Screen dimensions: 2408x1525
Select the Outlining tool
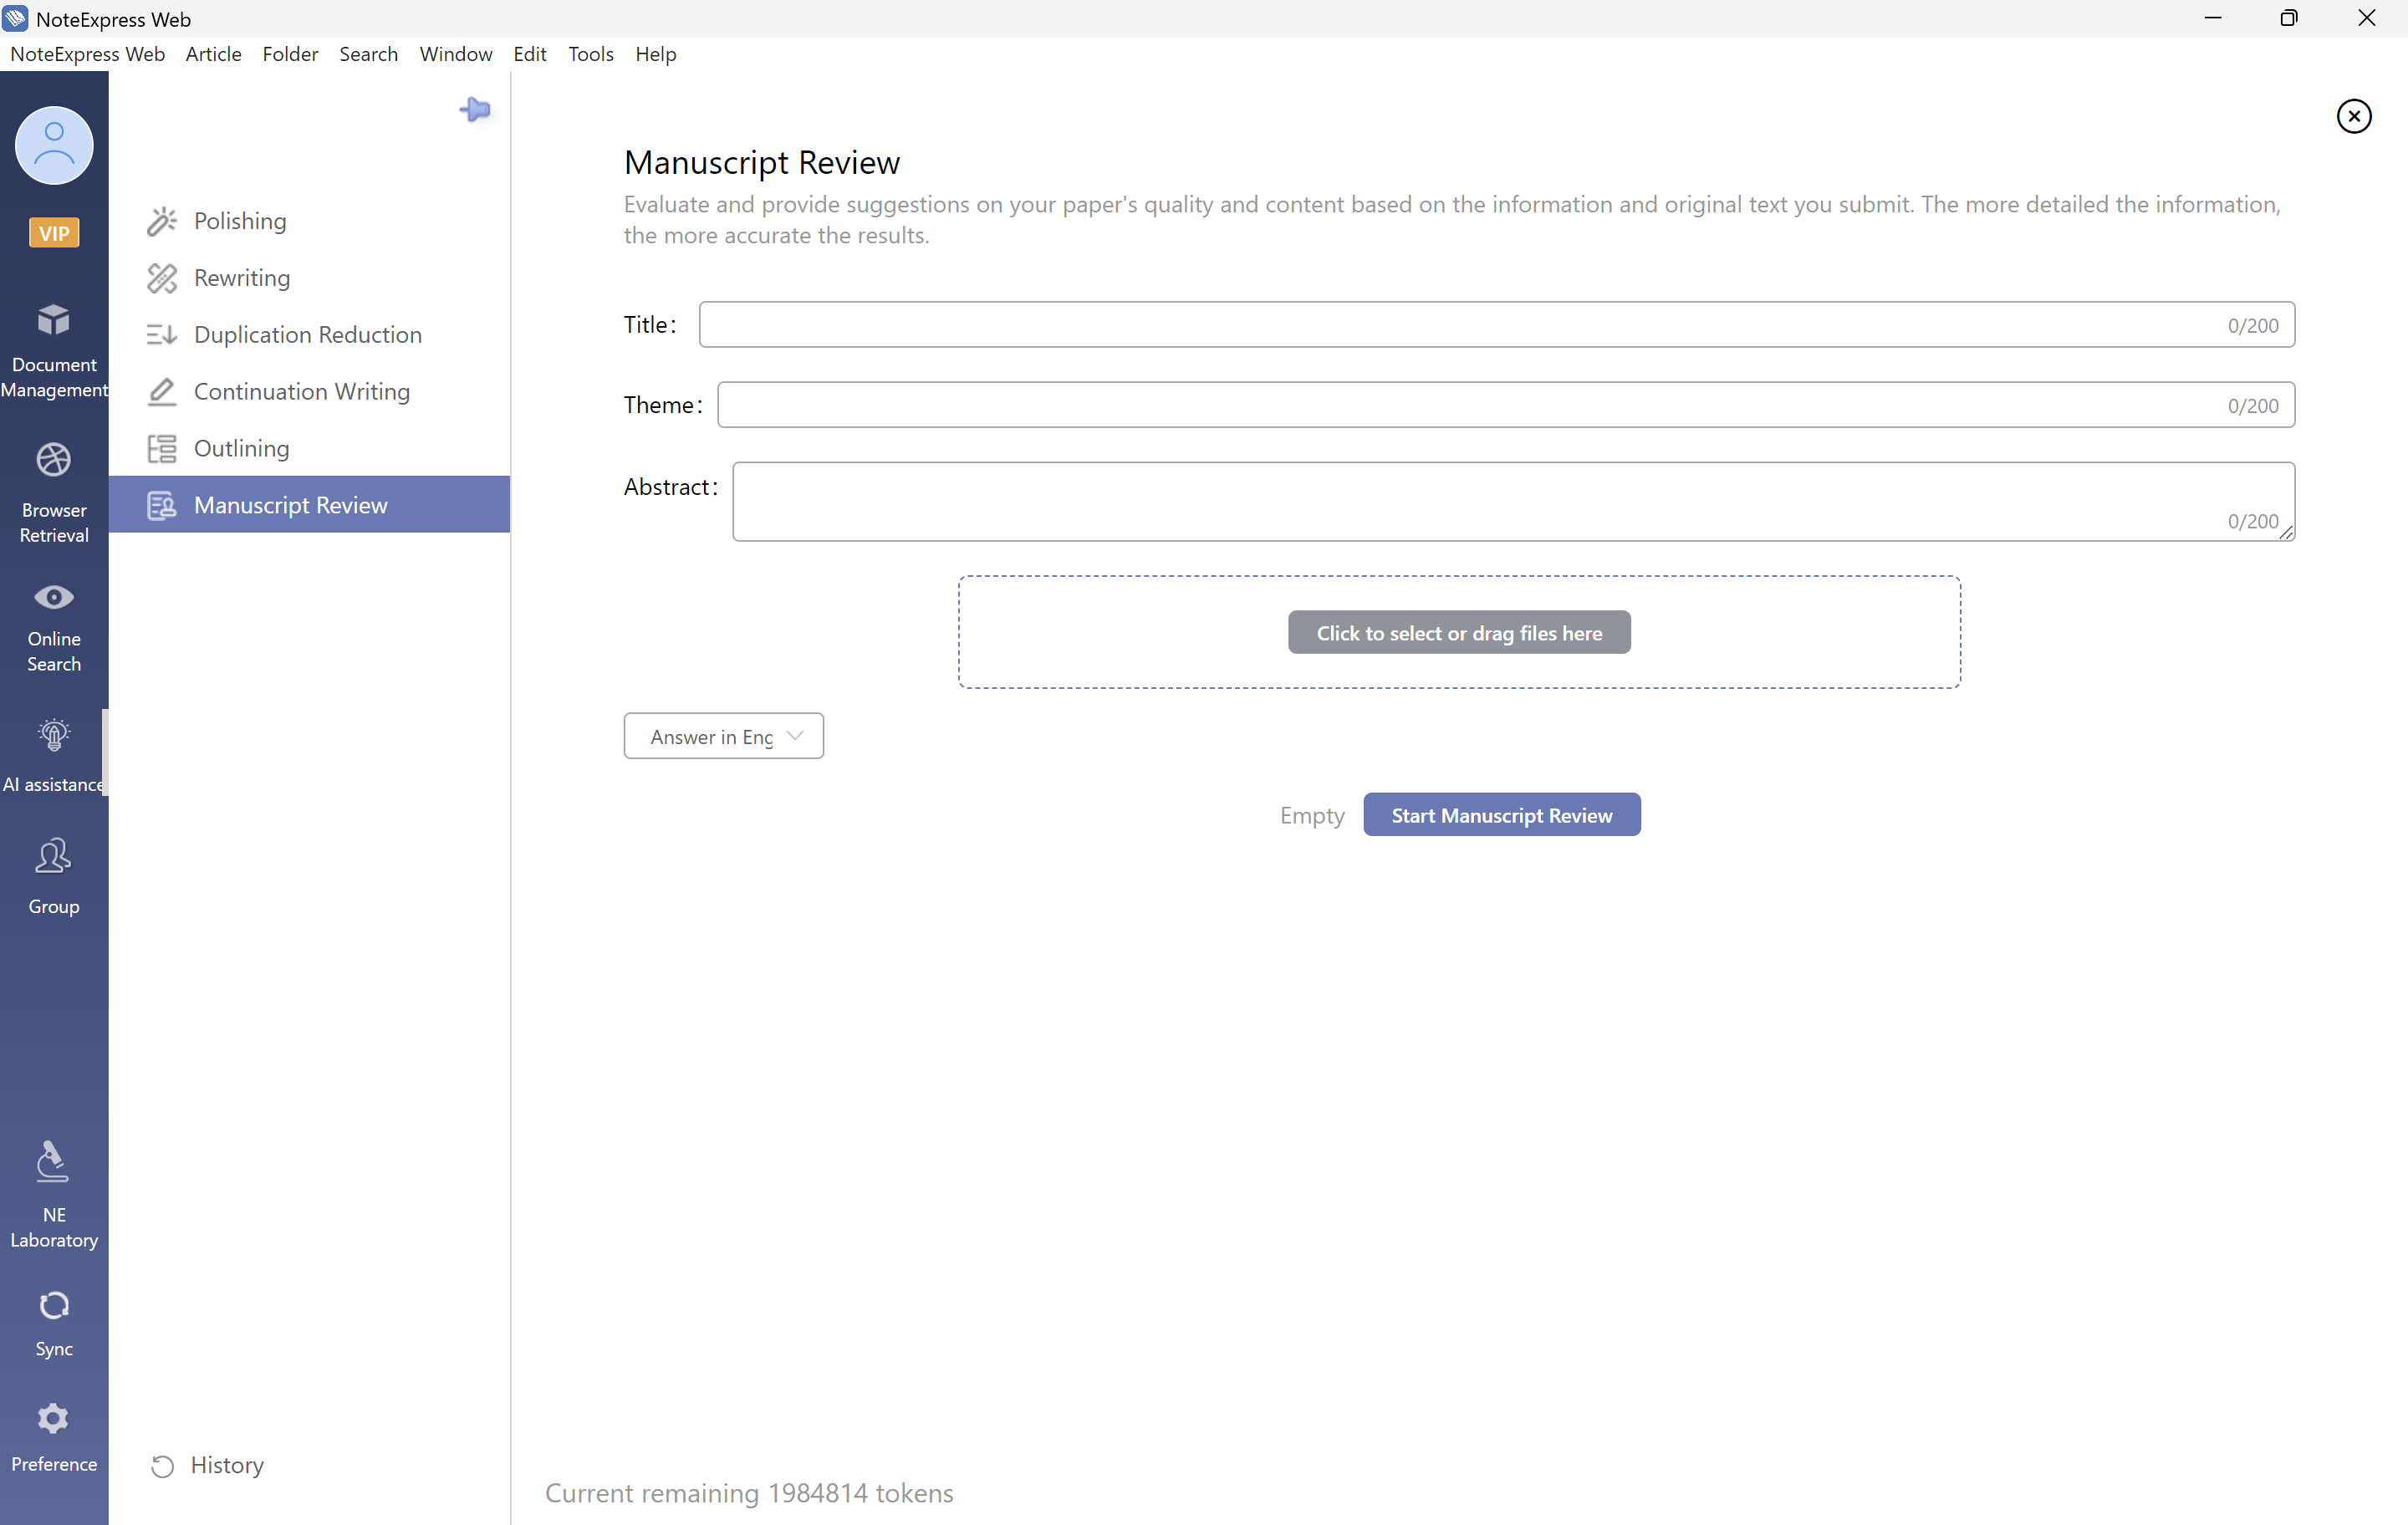tap(310, 449)
